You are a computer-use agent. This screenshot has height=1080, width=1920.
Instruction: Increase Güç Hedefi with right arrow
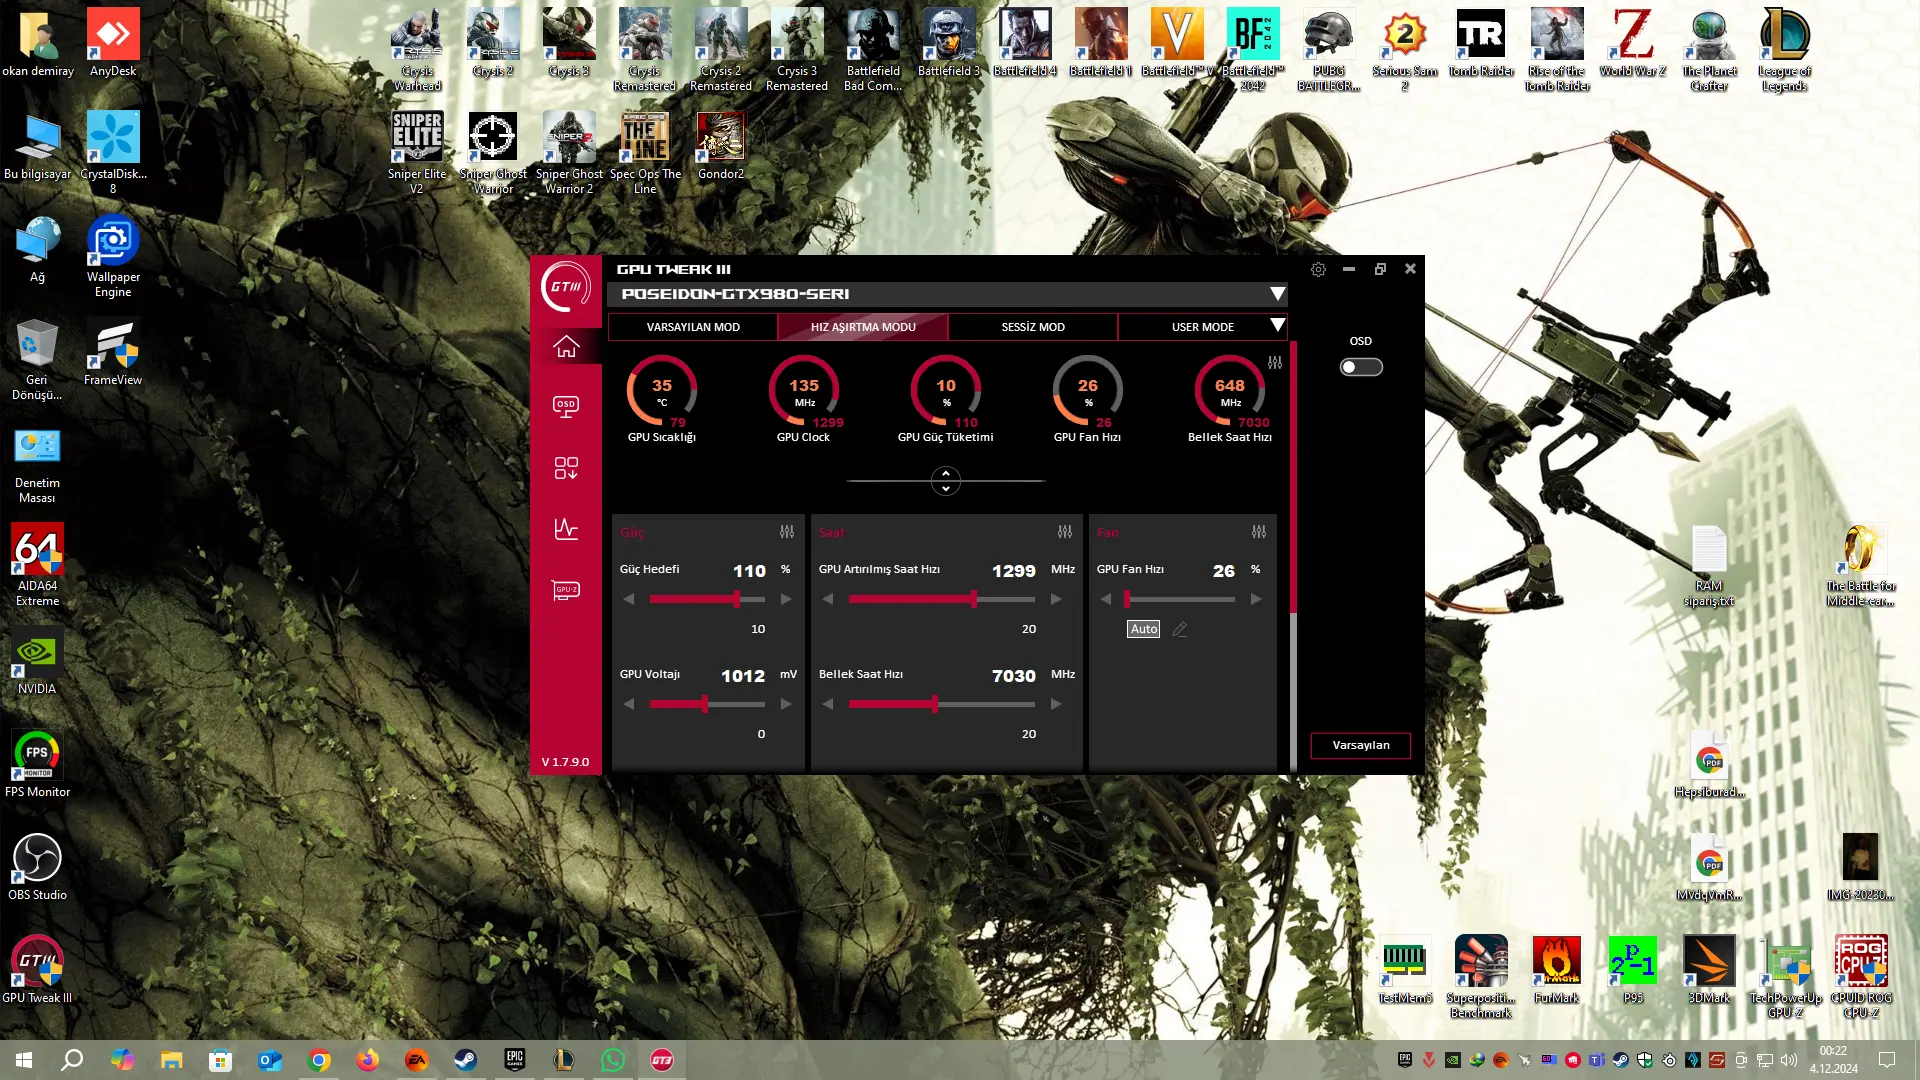pos(786,599)
